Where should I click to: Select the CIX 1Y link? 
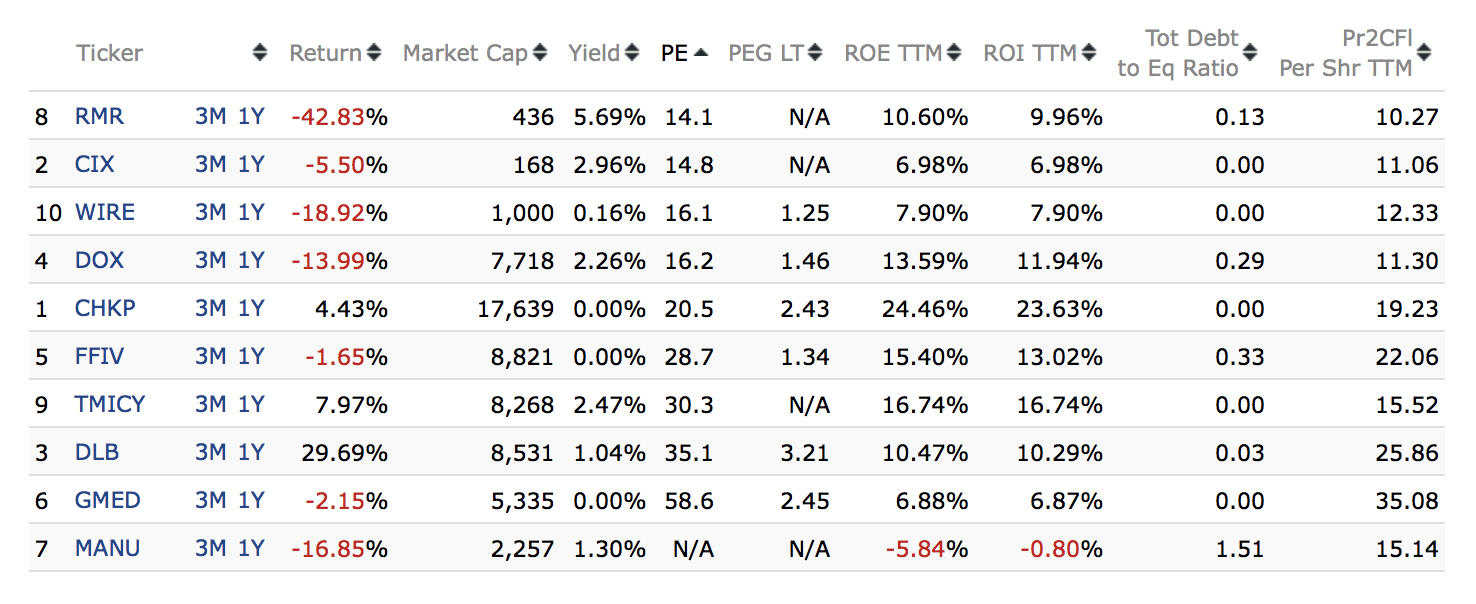[251, 165]
